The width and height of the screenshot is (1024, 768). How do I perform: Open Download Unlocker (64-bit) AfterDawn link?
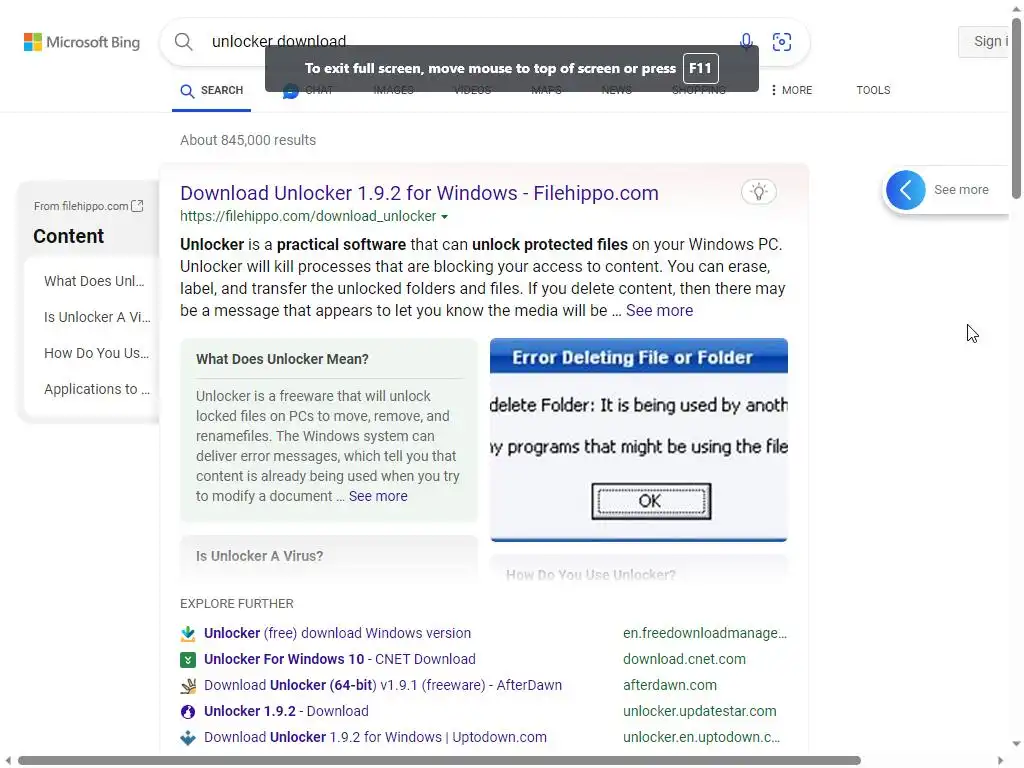click(383, 685)
